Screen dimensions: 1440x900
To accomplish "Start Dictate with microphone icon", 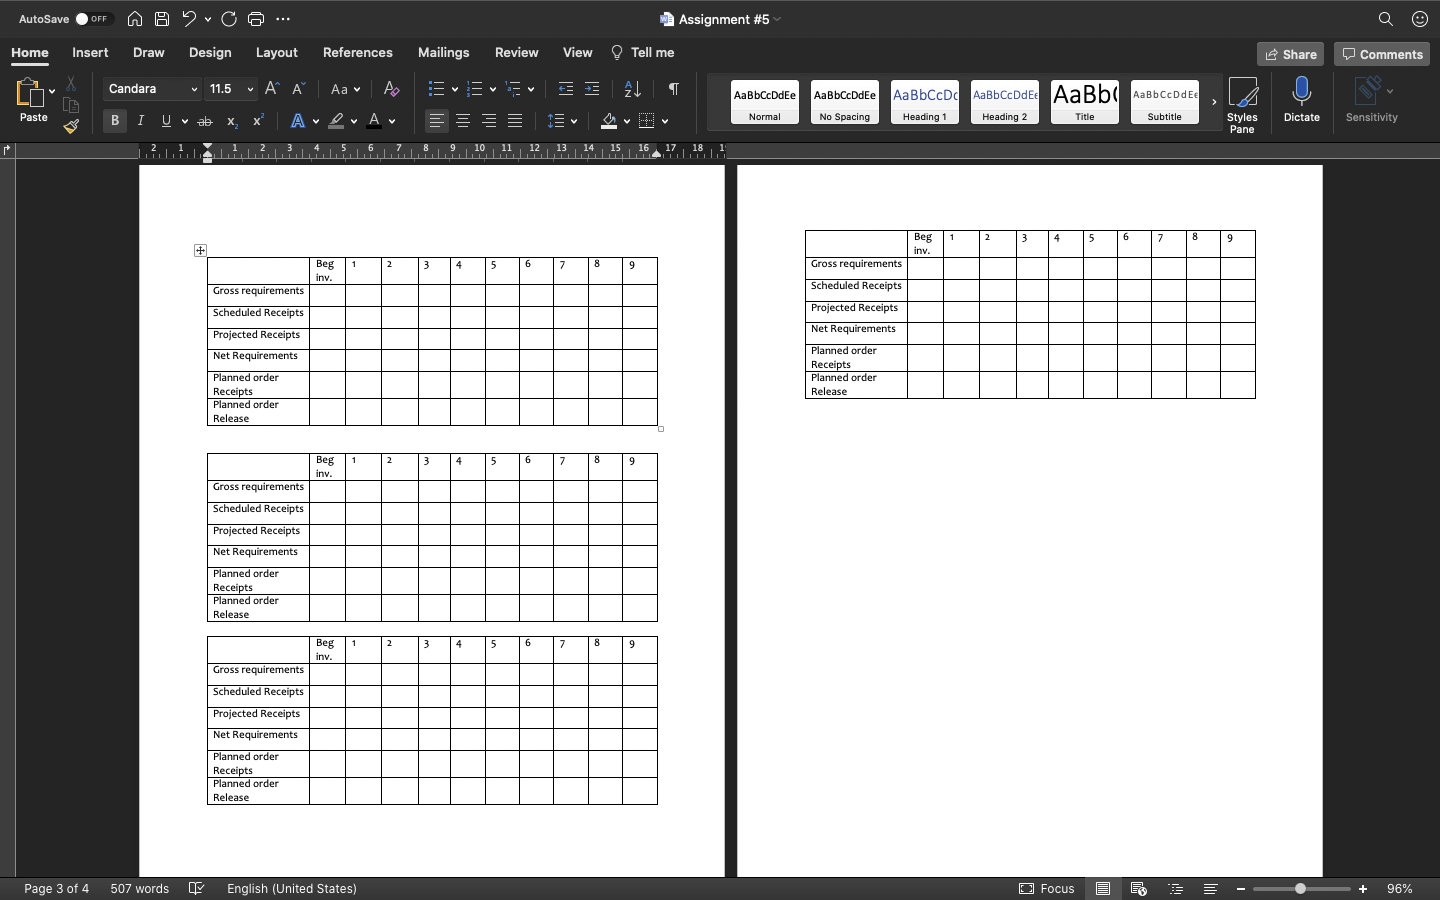I will pos(1302,100).
